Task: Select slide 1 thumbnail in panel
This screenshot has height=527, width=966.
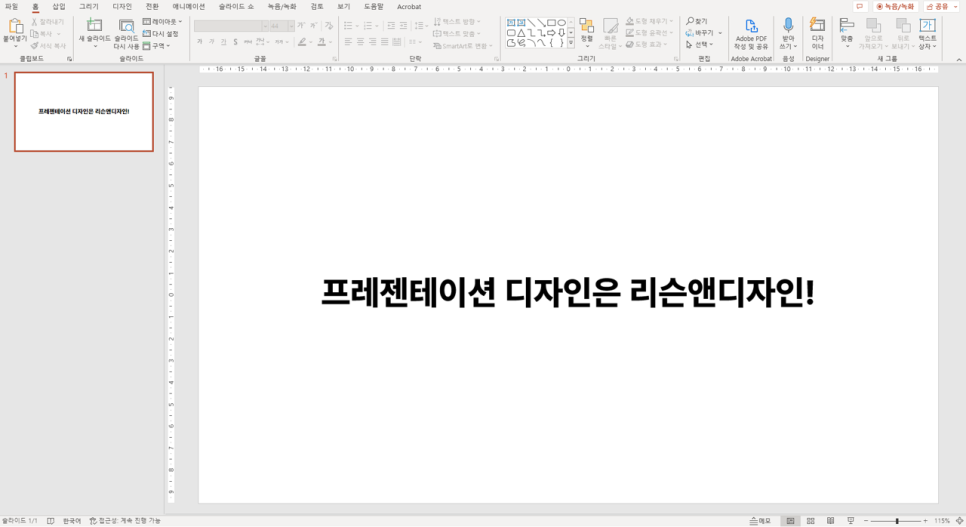Action: tap(84, 112)
